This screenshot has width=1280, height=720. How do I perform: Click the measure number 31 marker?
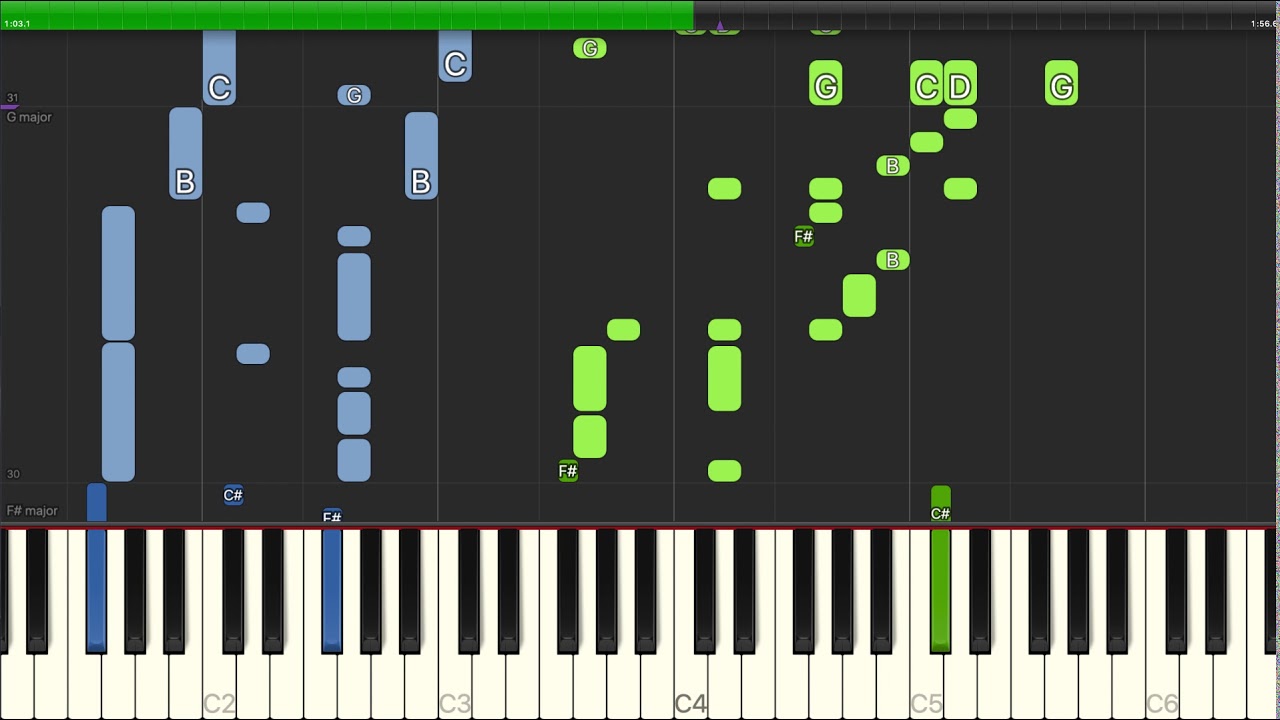pos(12,98)
